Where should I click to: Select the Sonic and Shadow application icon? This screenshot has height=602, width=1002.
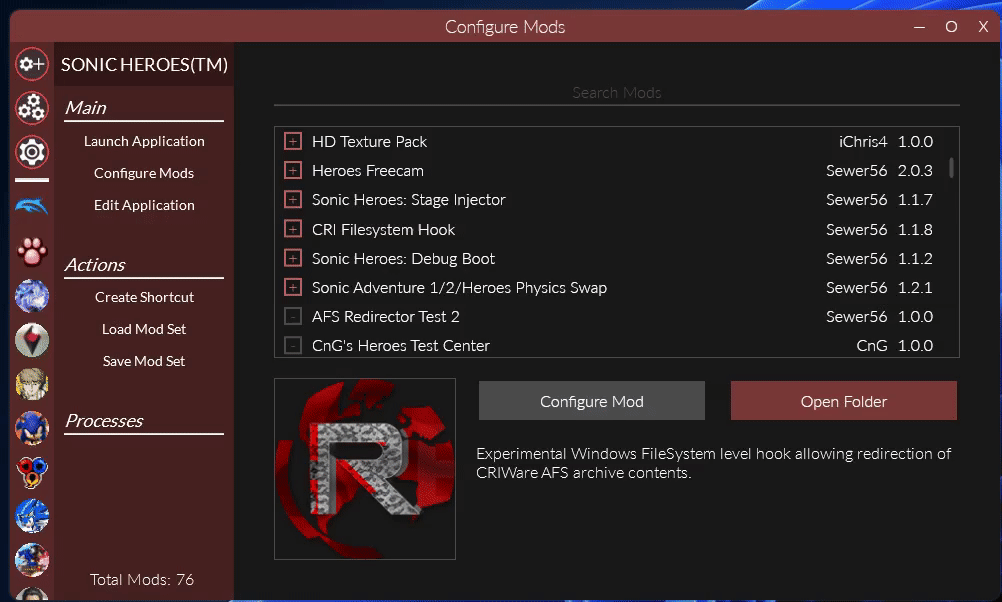pos(32,560)
